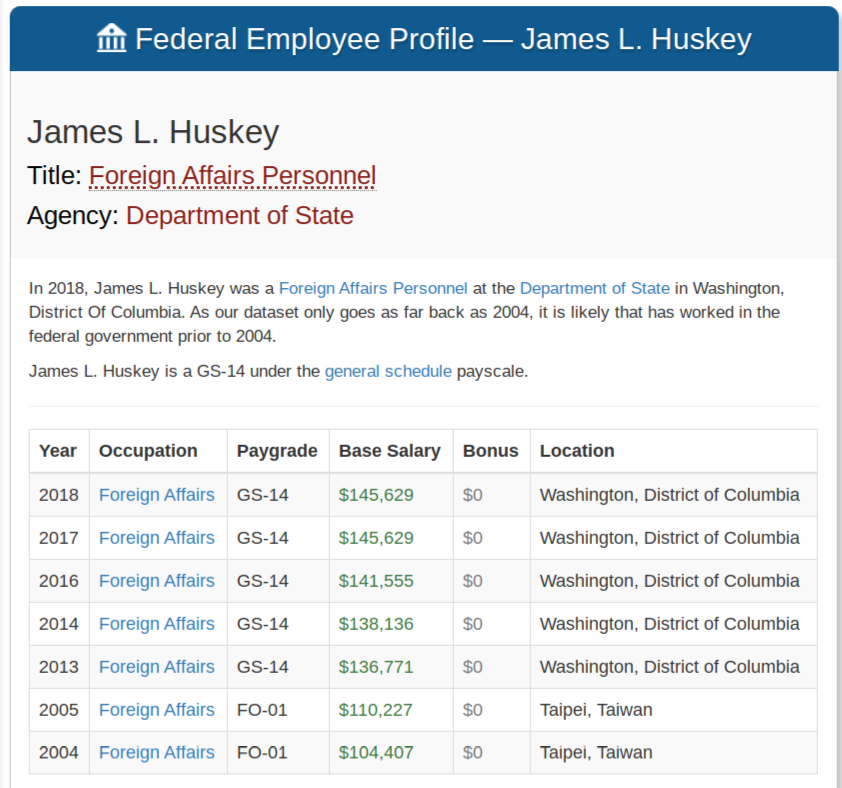
Task: Click the $141,555 base salary value
Action: coord(376,581)
